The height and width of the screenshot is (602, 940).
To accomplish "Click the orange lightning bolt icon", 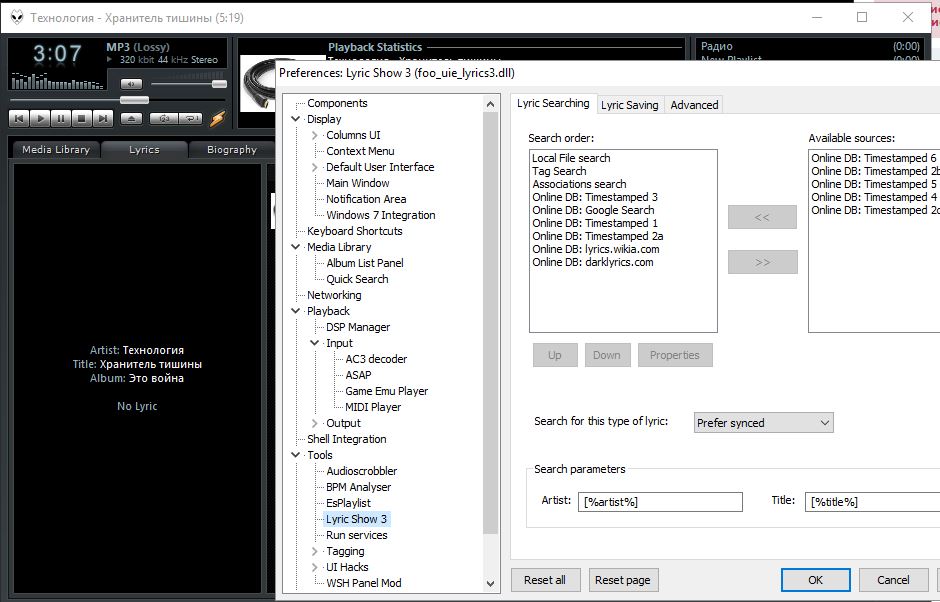I will tap(217, 118).
